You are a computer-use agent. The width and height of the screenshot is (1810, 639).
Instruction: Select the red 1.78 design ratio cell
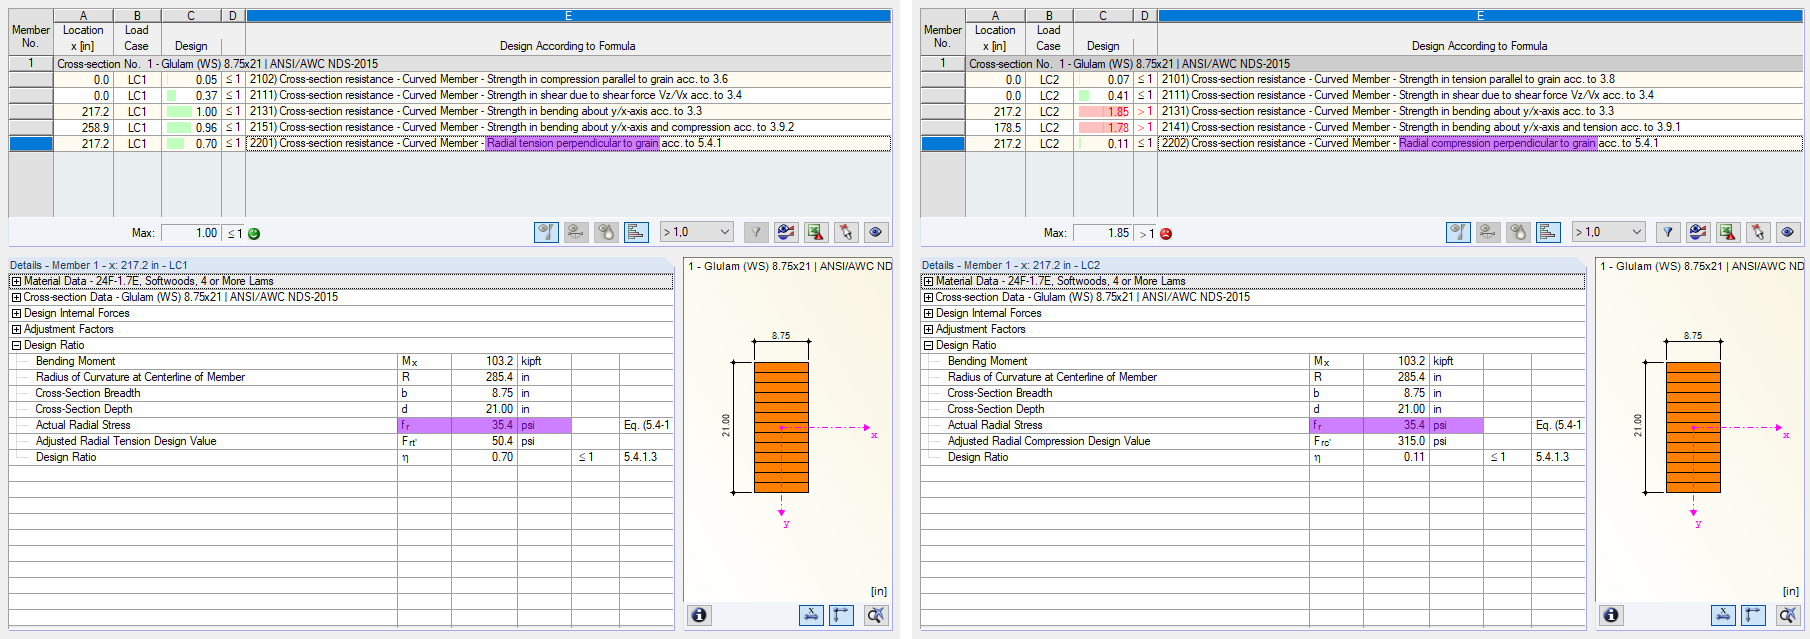pyautogui.click(x=1103, y=127)
